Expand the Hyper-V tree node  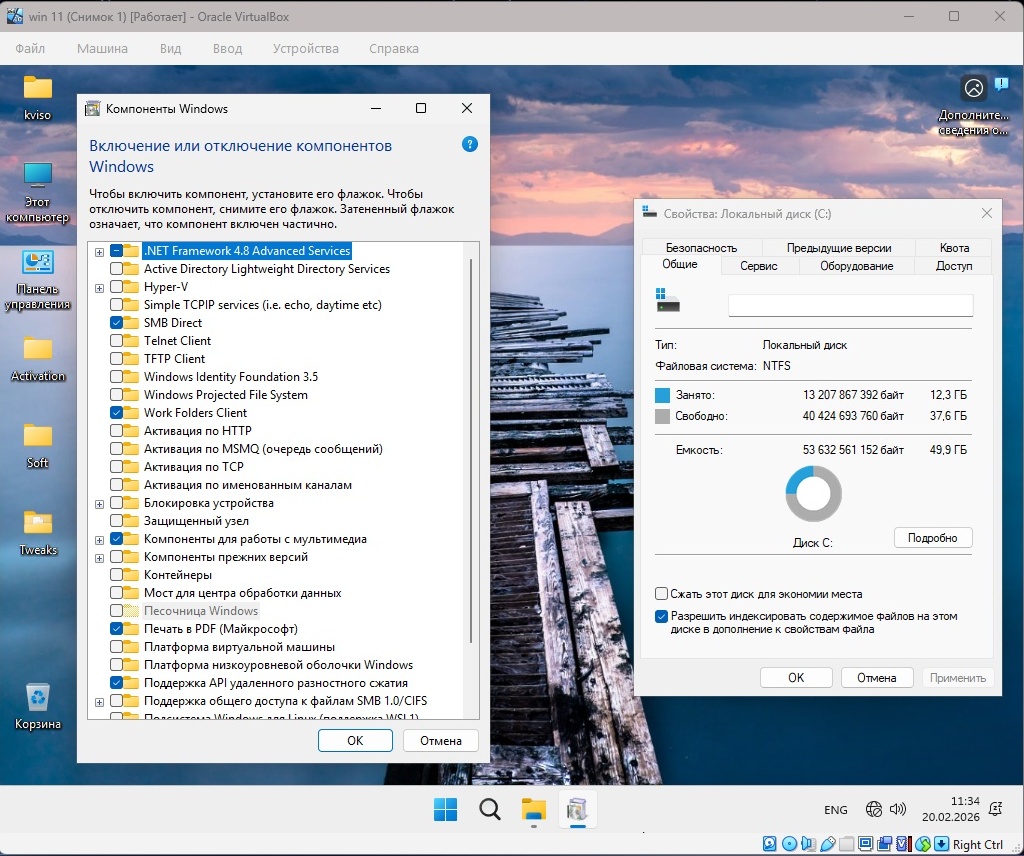(99, 287)
